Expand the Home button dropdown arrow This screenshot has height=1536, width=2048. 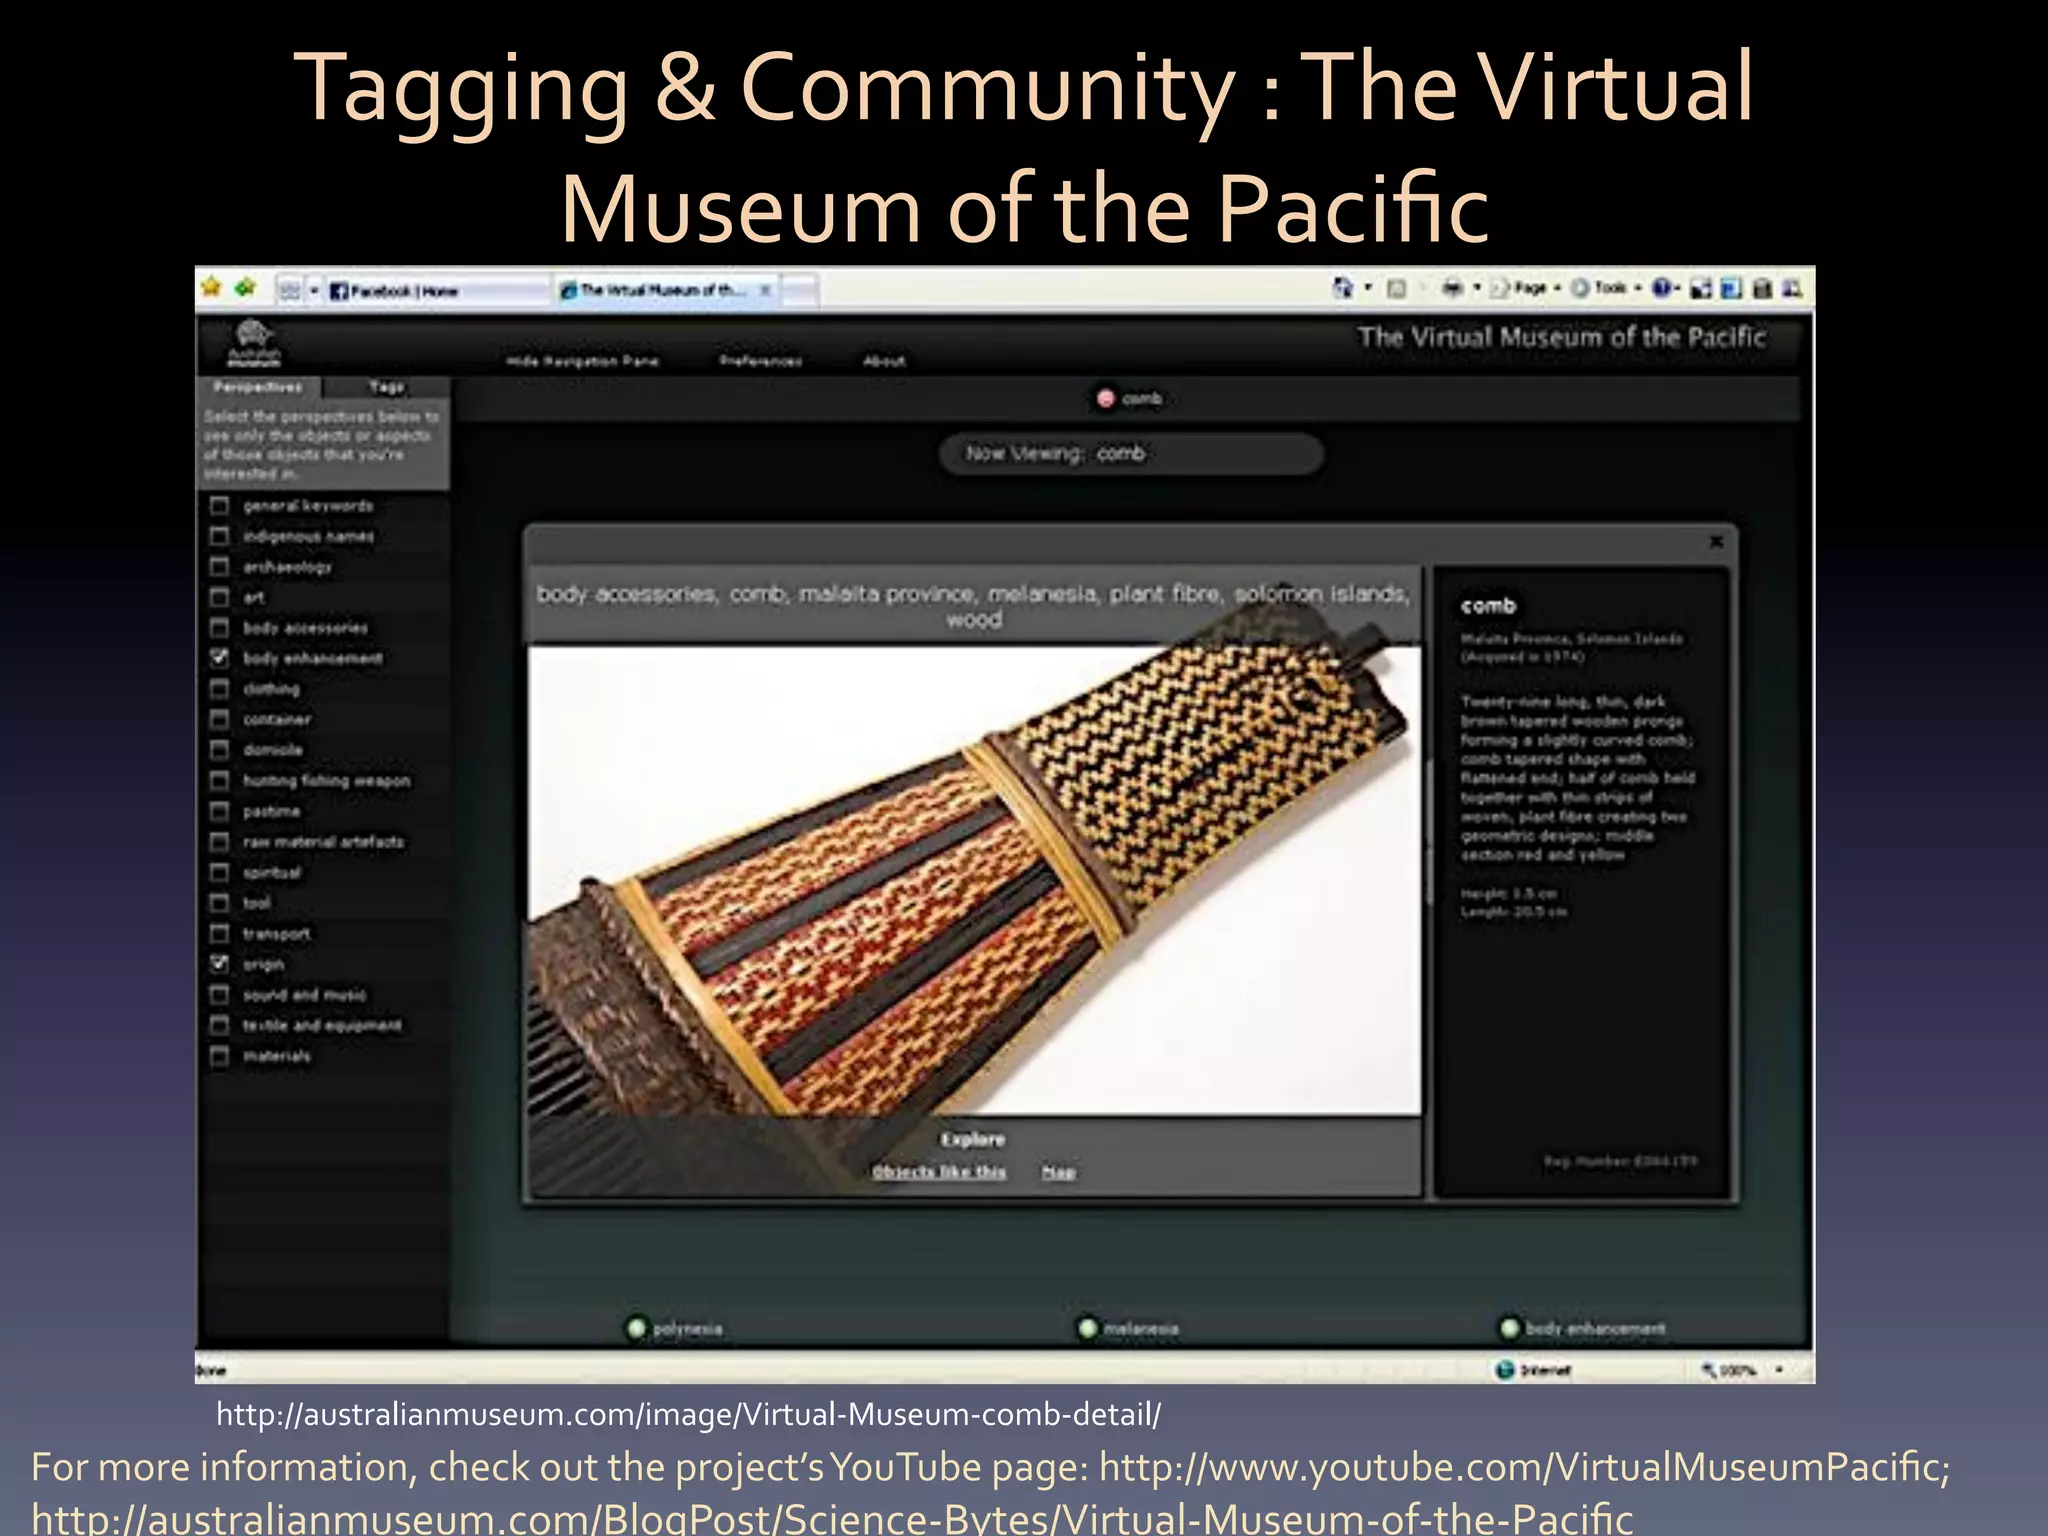[1368, 288]
